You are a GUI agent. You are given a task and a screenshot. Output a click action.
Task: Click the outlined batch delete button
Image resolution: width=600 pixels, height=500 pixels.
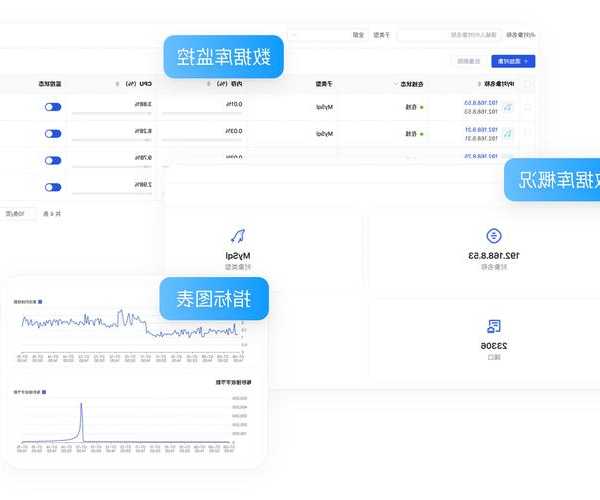click(x=469, y=61)
